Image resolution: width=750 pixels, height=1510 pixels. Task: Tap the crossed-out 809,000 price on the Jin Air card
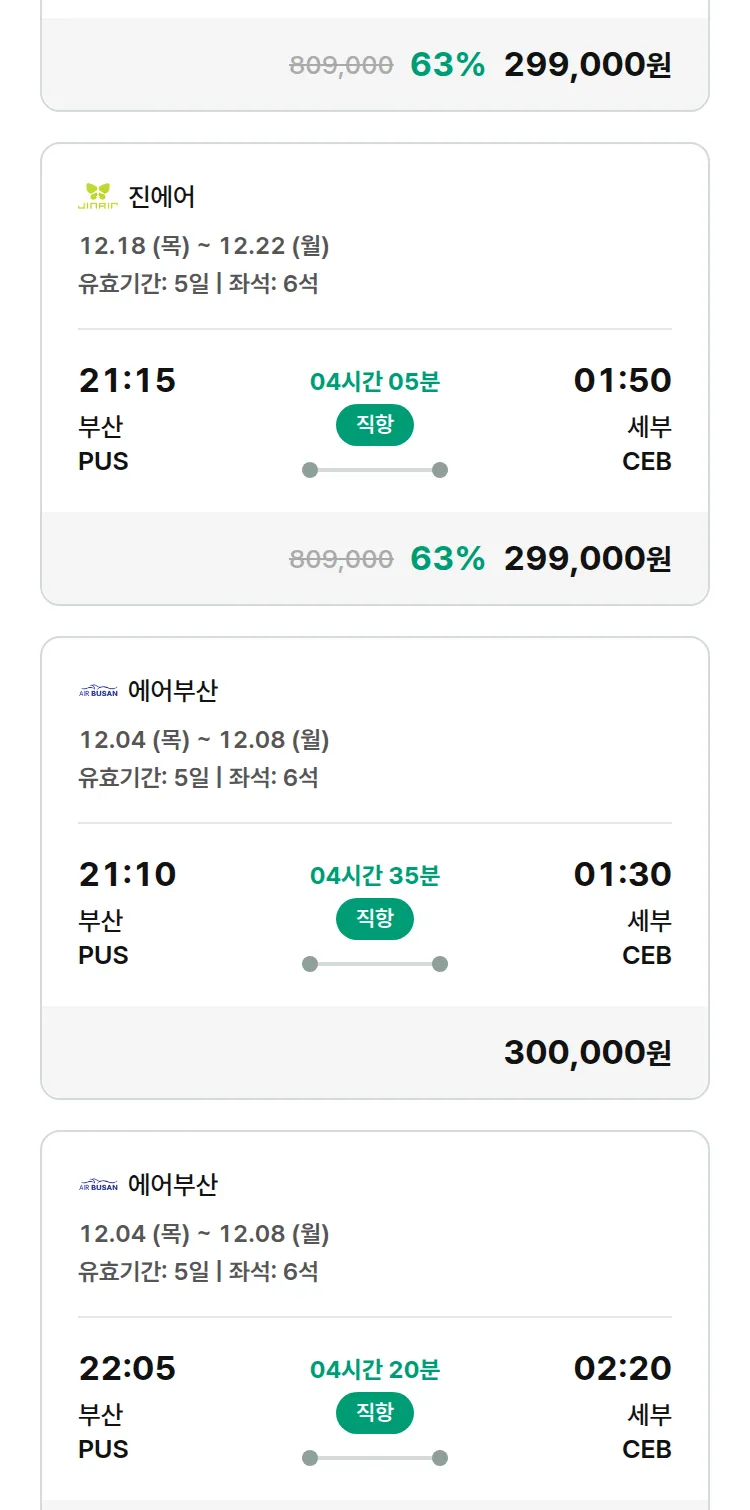[341, 559]
